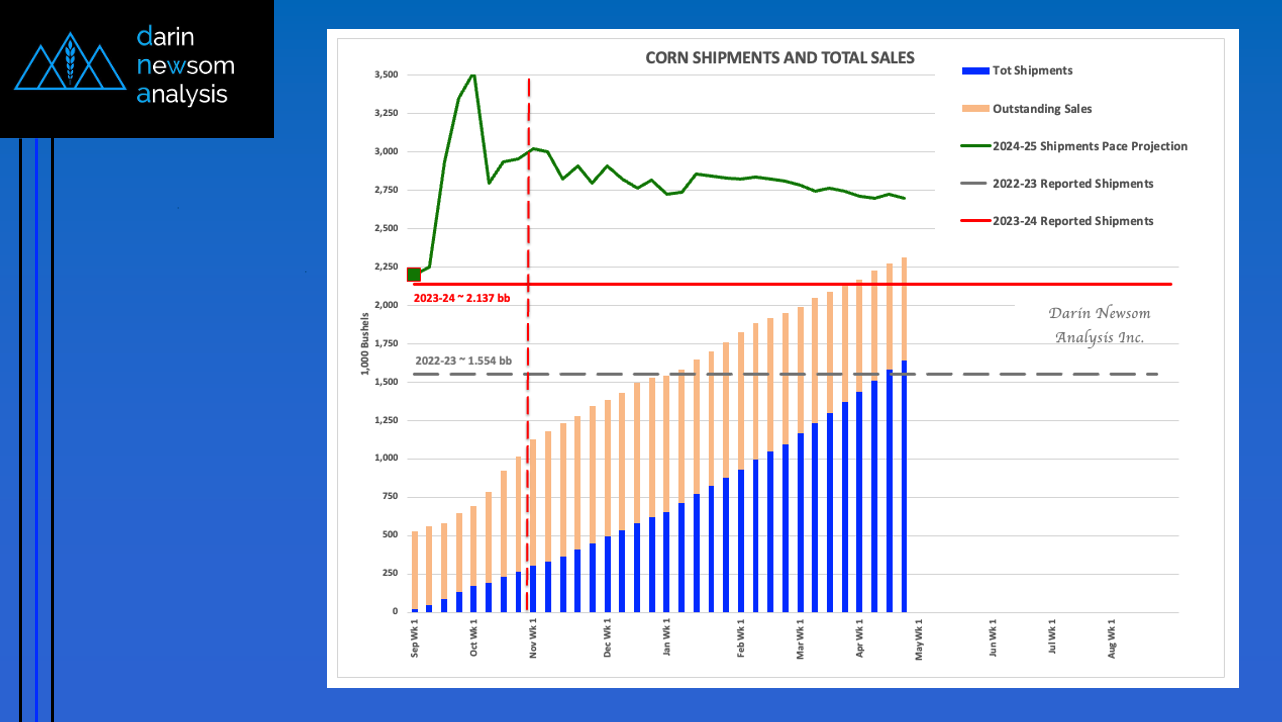
Task: Select the gray line symbol in the legend
Action: [x=975, y=184]
